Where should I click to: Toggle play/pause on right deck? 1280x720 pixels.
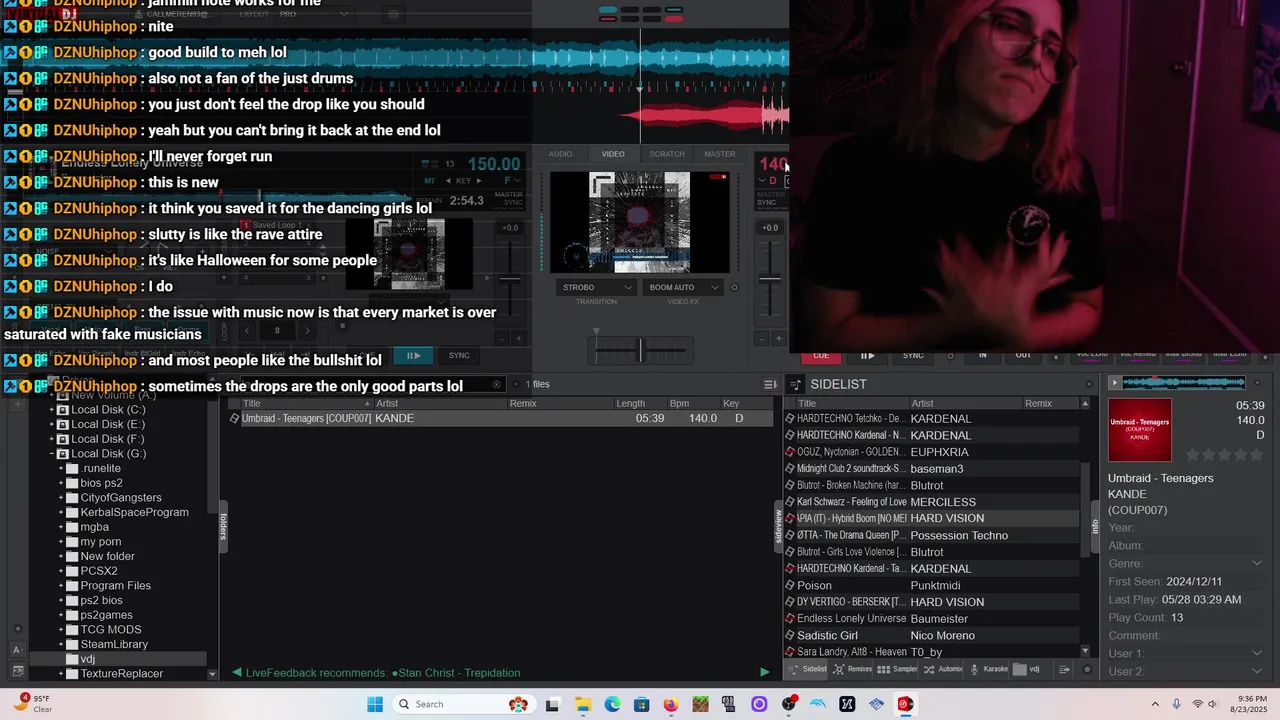pyautogui.click(x=867, y=355)
